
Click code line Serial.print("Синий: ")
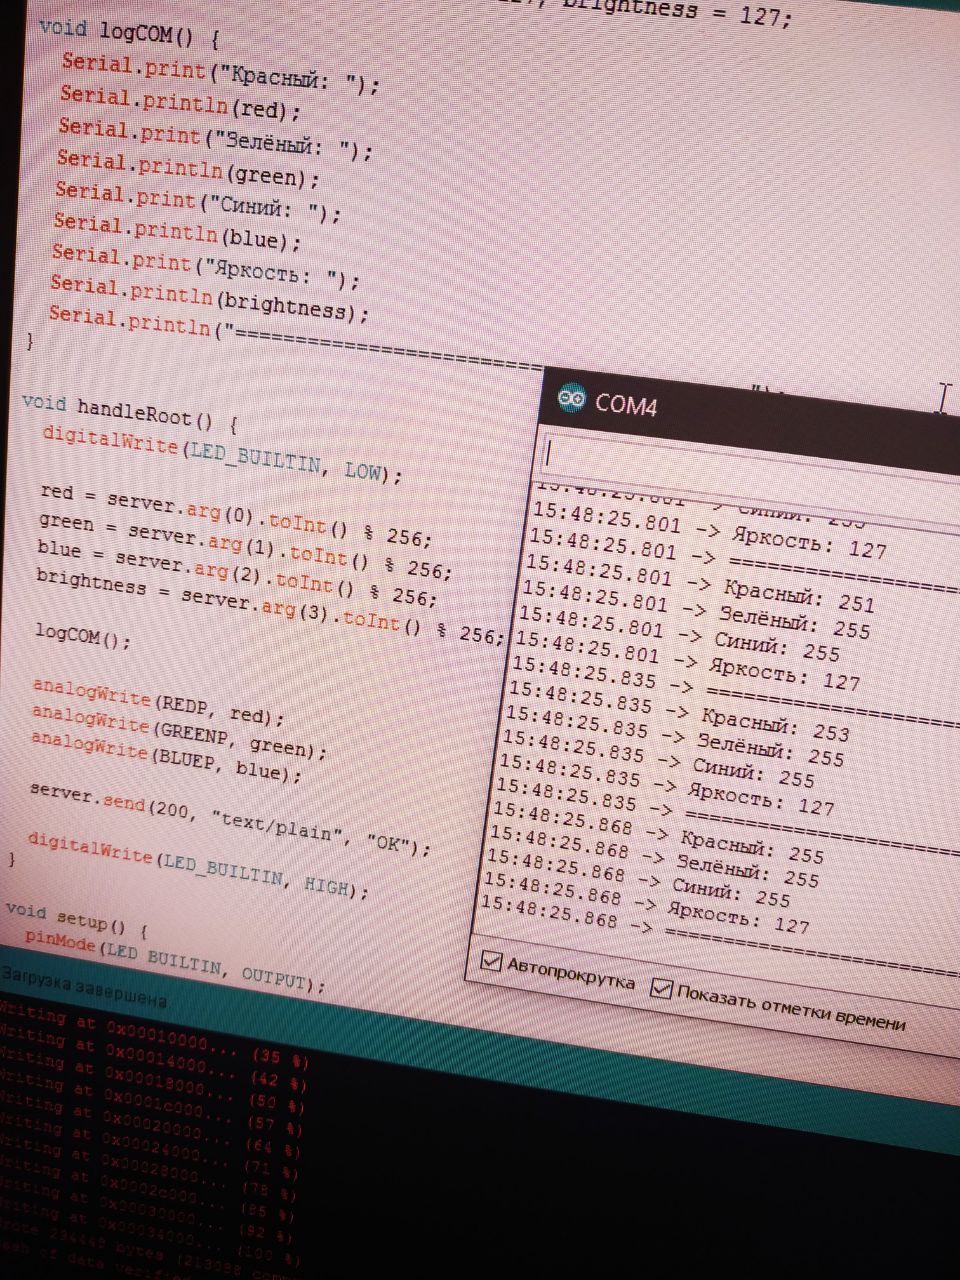coord(198,202)
